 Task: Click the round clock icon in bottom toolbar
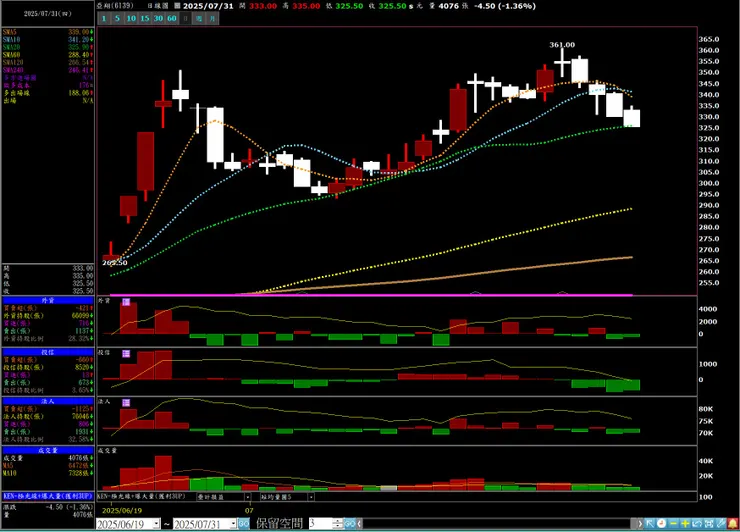click(x=662, y=524)
